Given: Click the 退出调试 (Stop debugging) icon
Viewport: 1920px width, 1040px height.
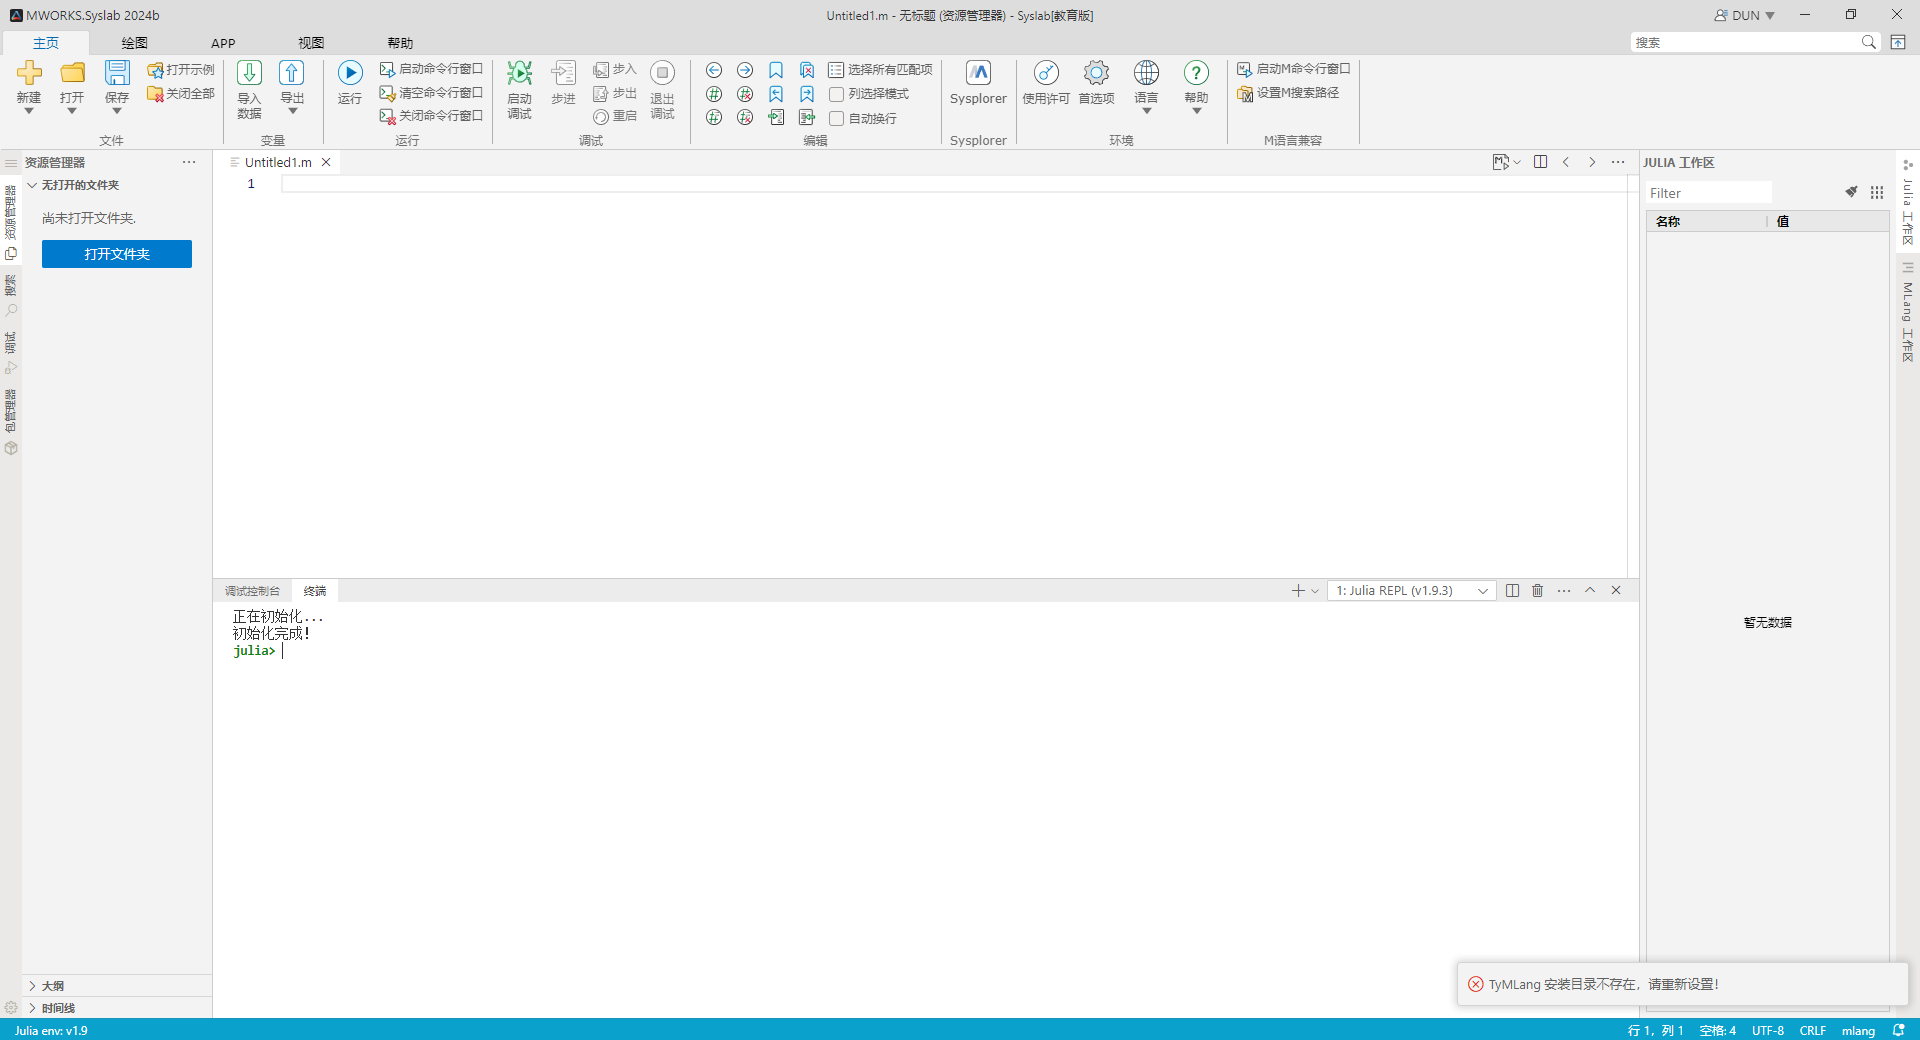Looking at the screenshot, I should point(662,72).
